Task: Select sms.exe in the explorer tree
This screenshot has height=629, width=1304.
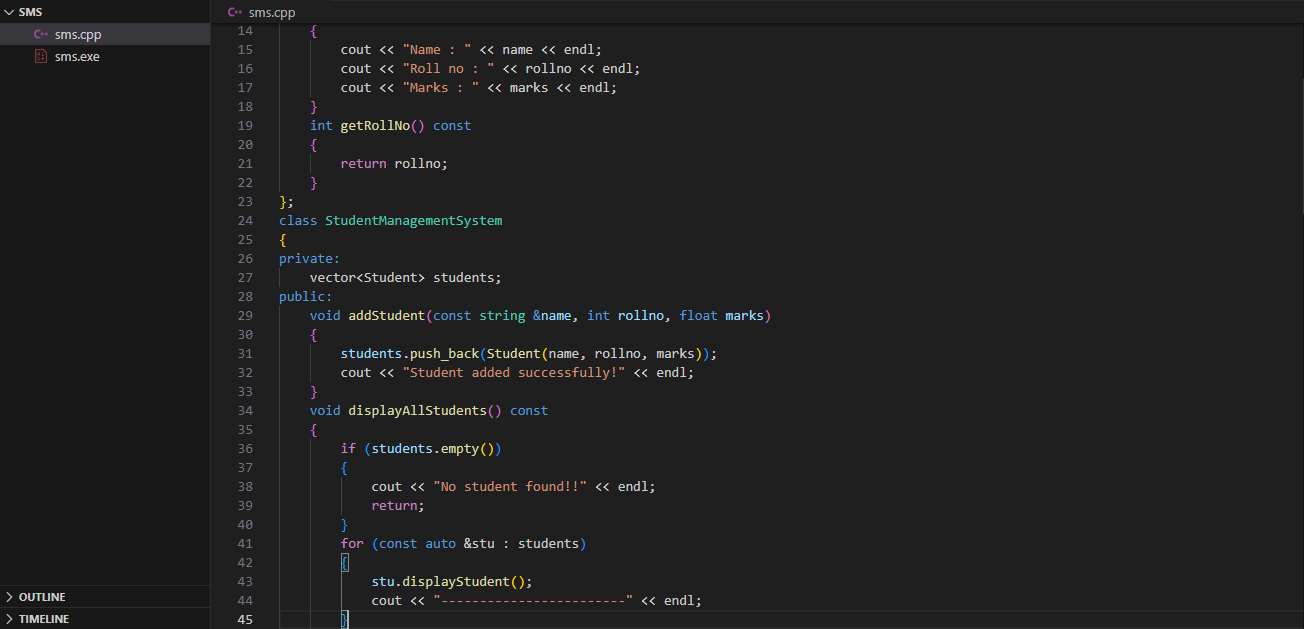Action: tap(105, 57)
